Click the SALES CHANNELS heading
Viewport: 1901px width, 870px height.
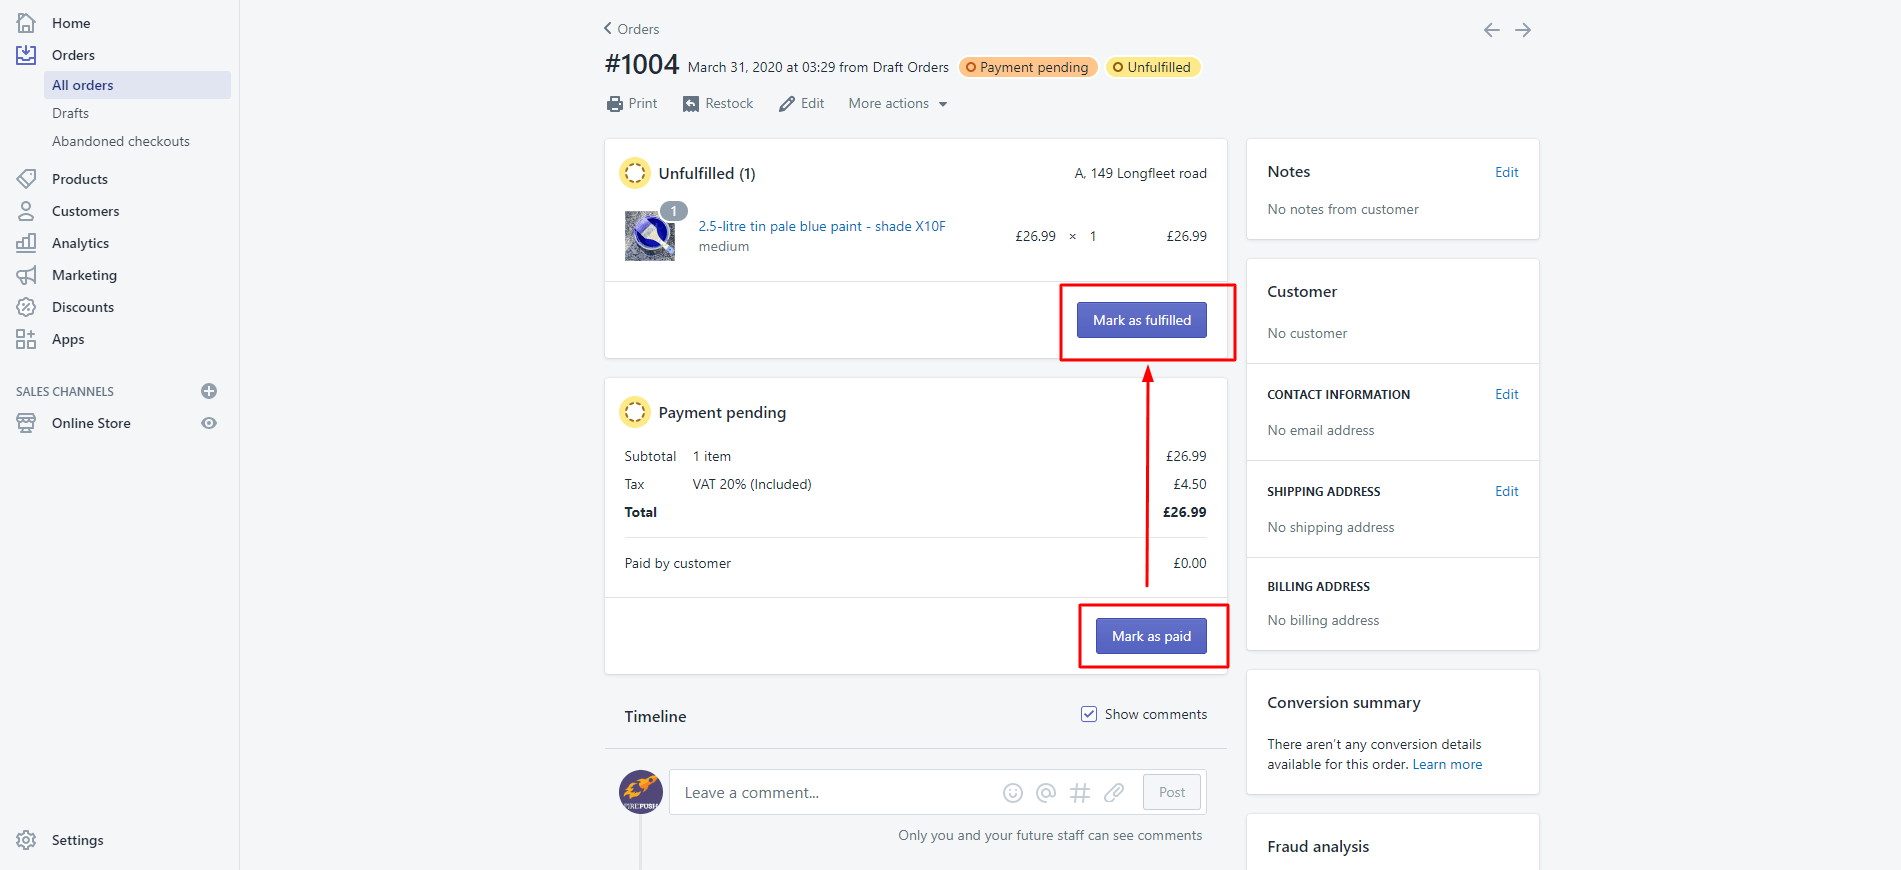point(65,391)
